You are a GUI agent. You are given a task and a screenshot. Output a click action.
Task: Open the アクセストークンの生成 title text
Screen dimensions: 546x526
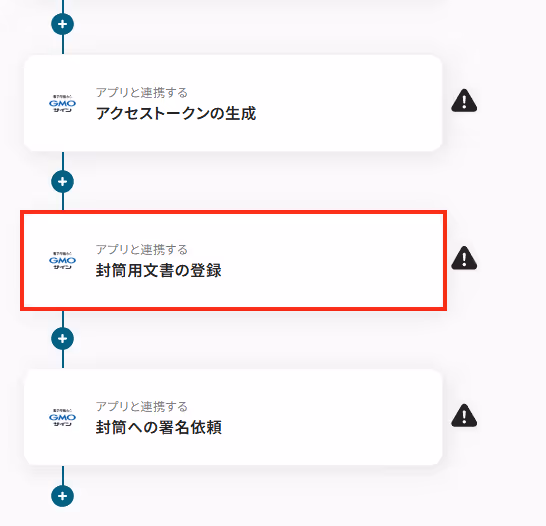pyautogui.click(x=176, y=113)
